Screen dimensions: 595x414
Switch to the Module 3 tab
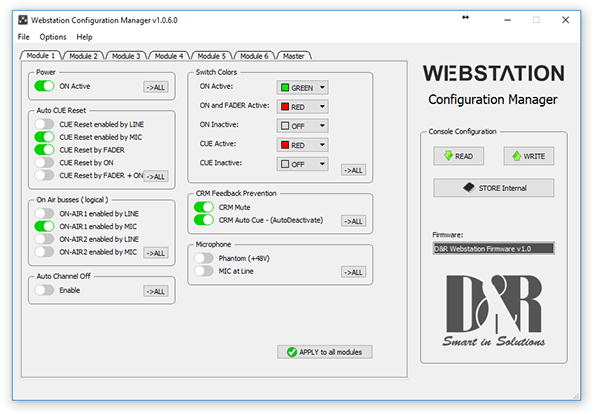coord(126,56)
